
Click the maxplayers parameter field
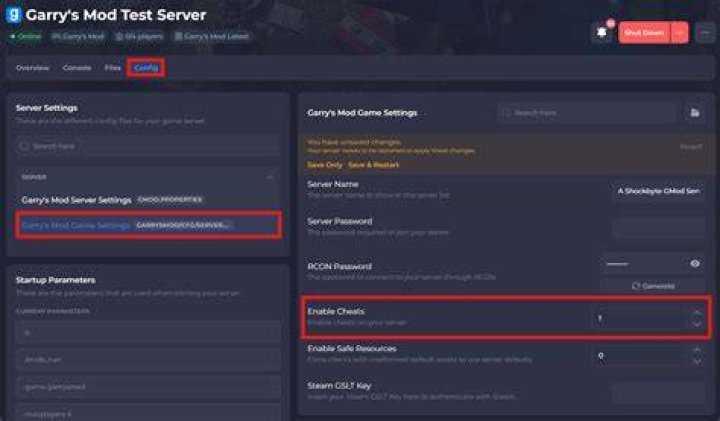(x=147, y=413)
